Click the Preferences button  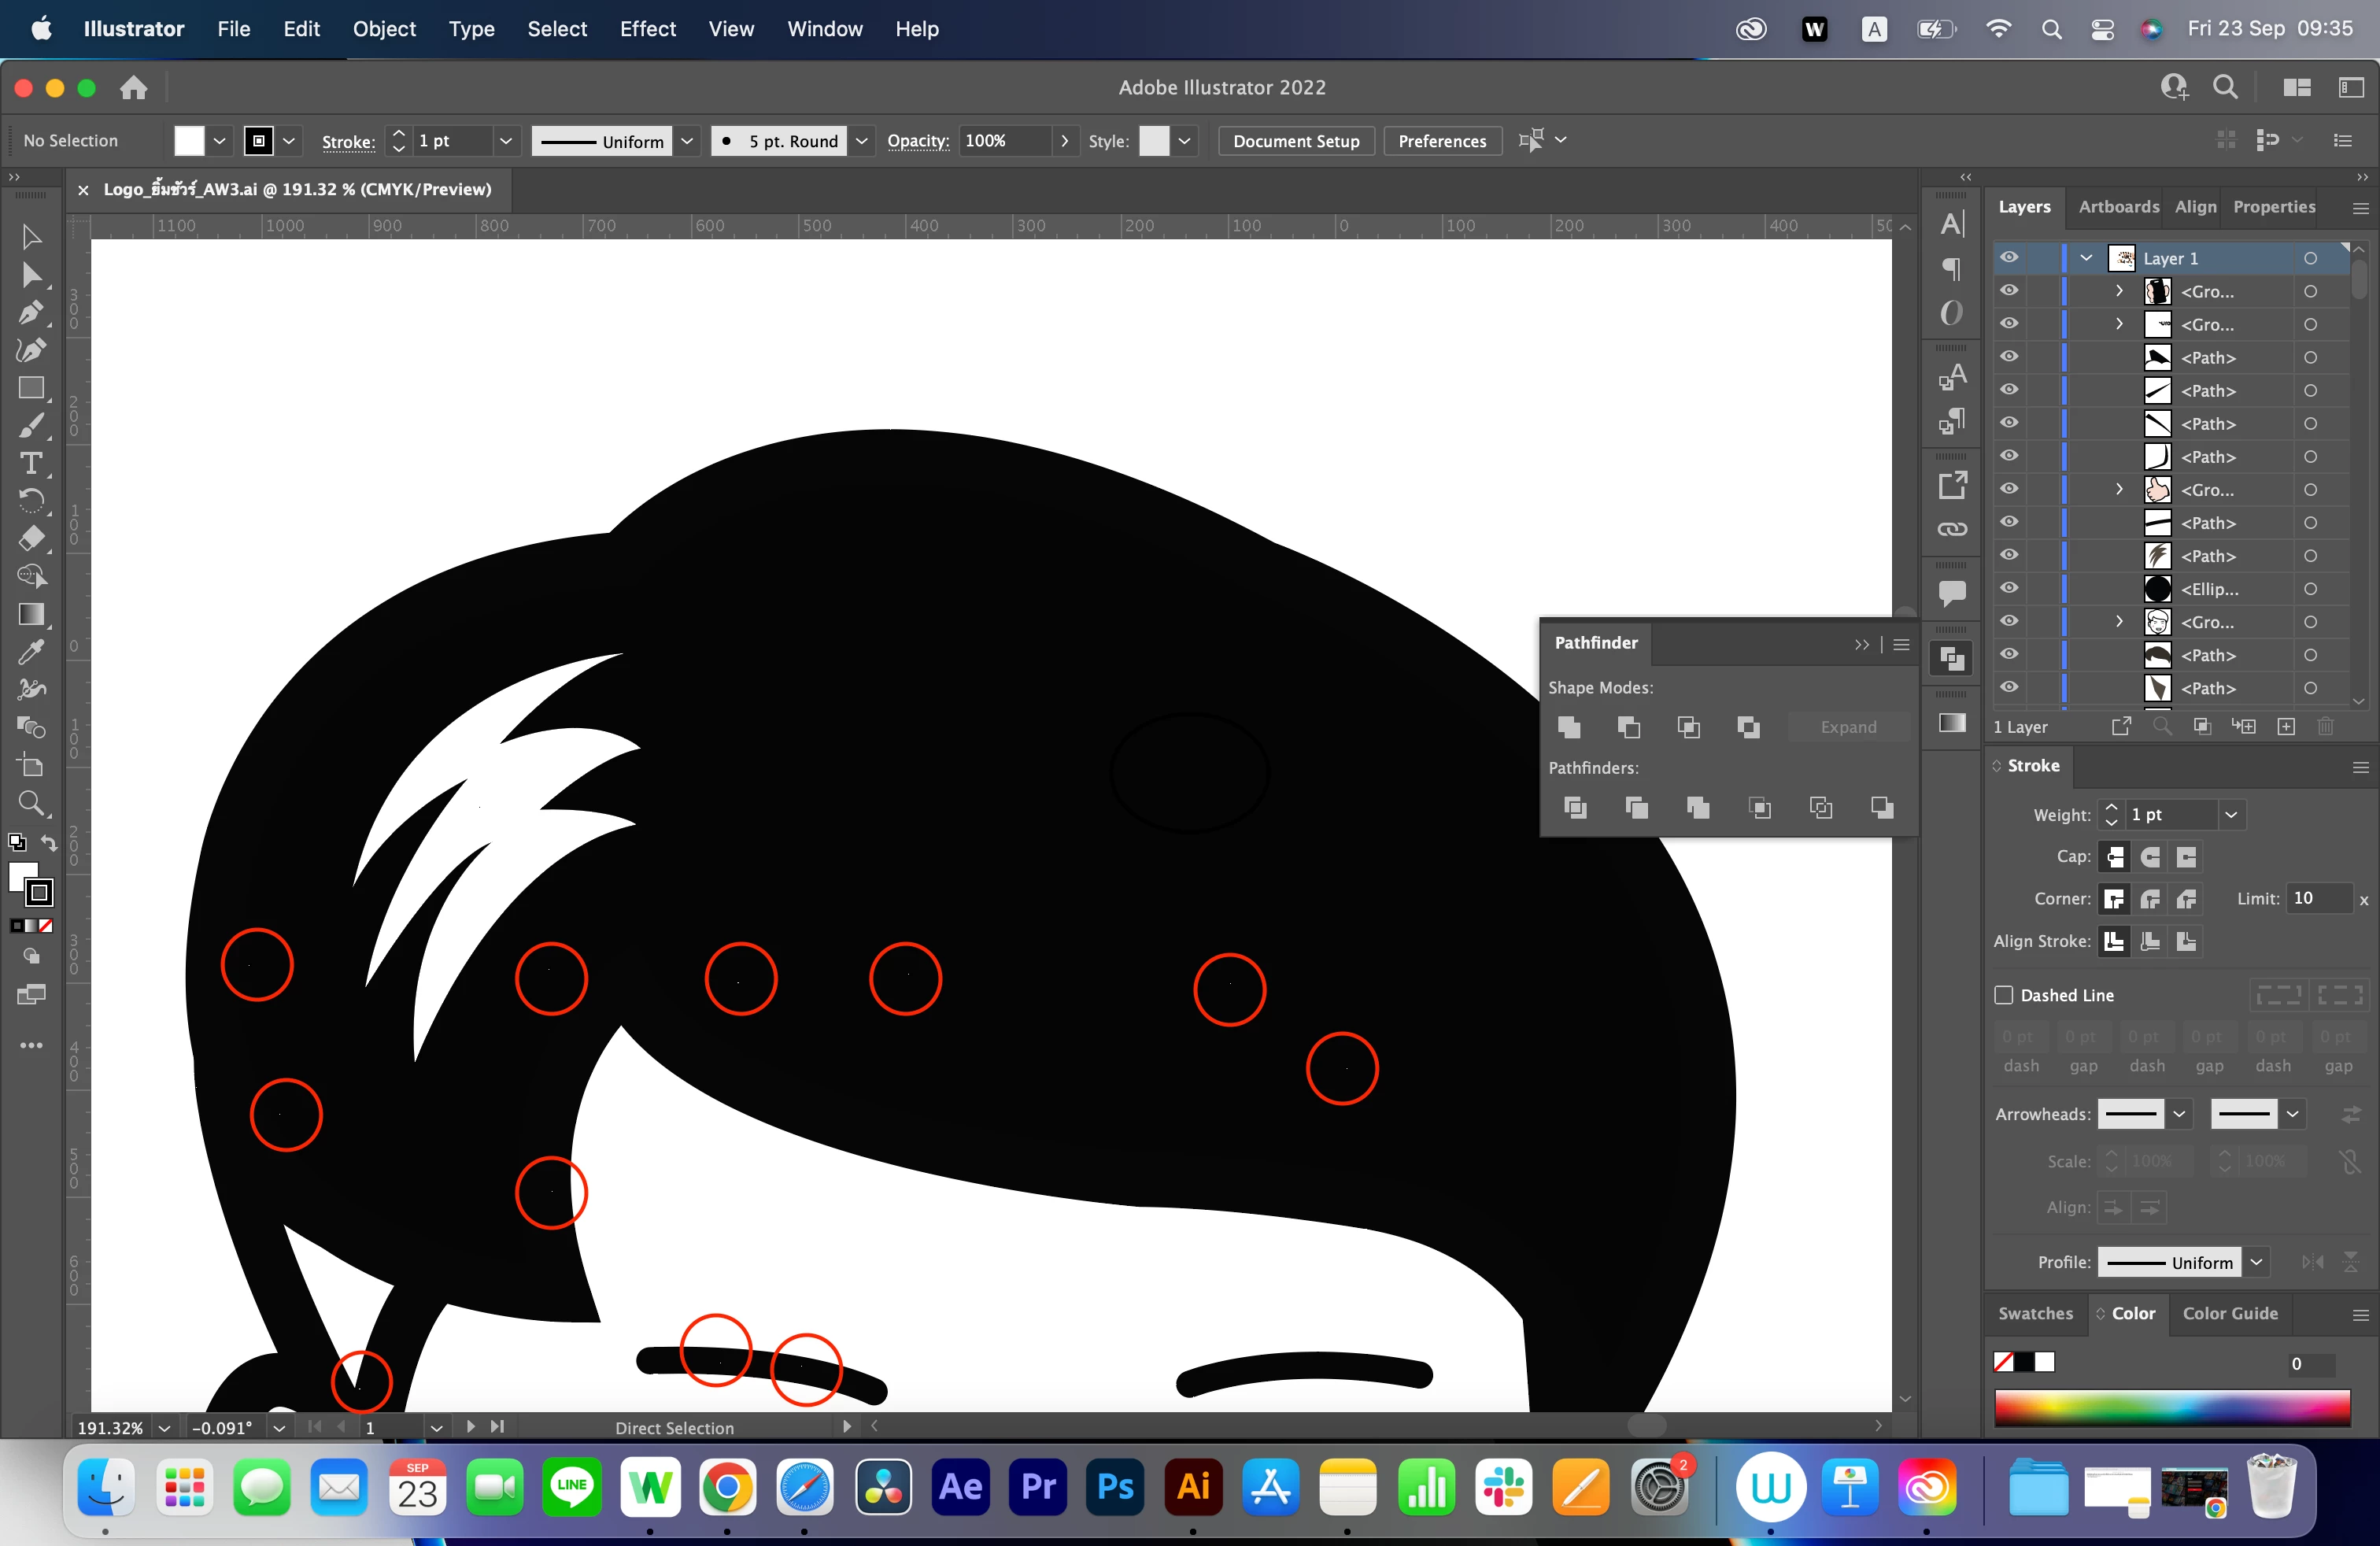click(1441, 141)
